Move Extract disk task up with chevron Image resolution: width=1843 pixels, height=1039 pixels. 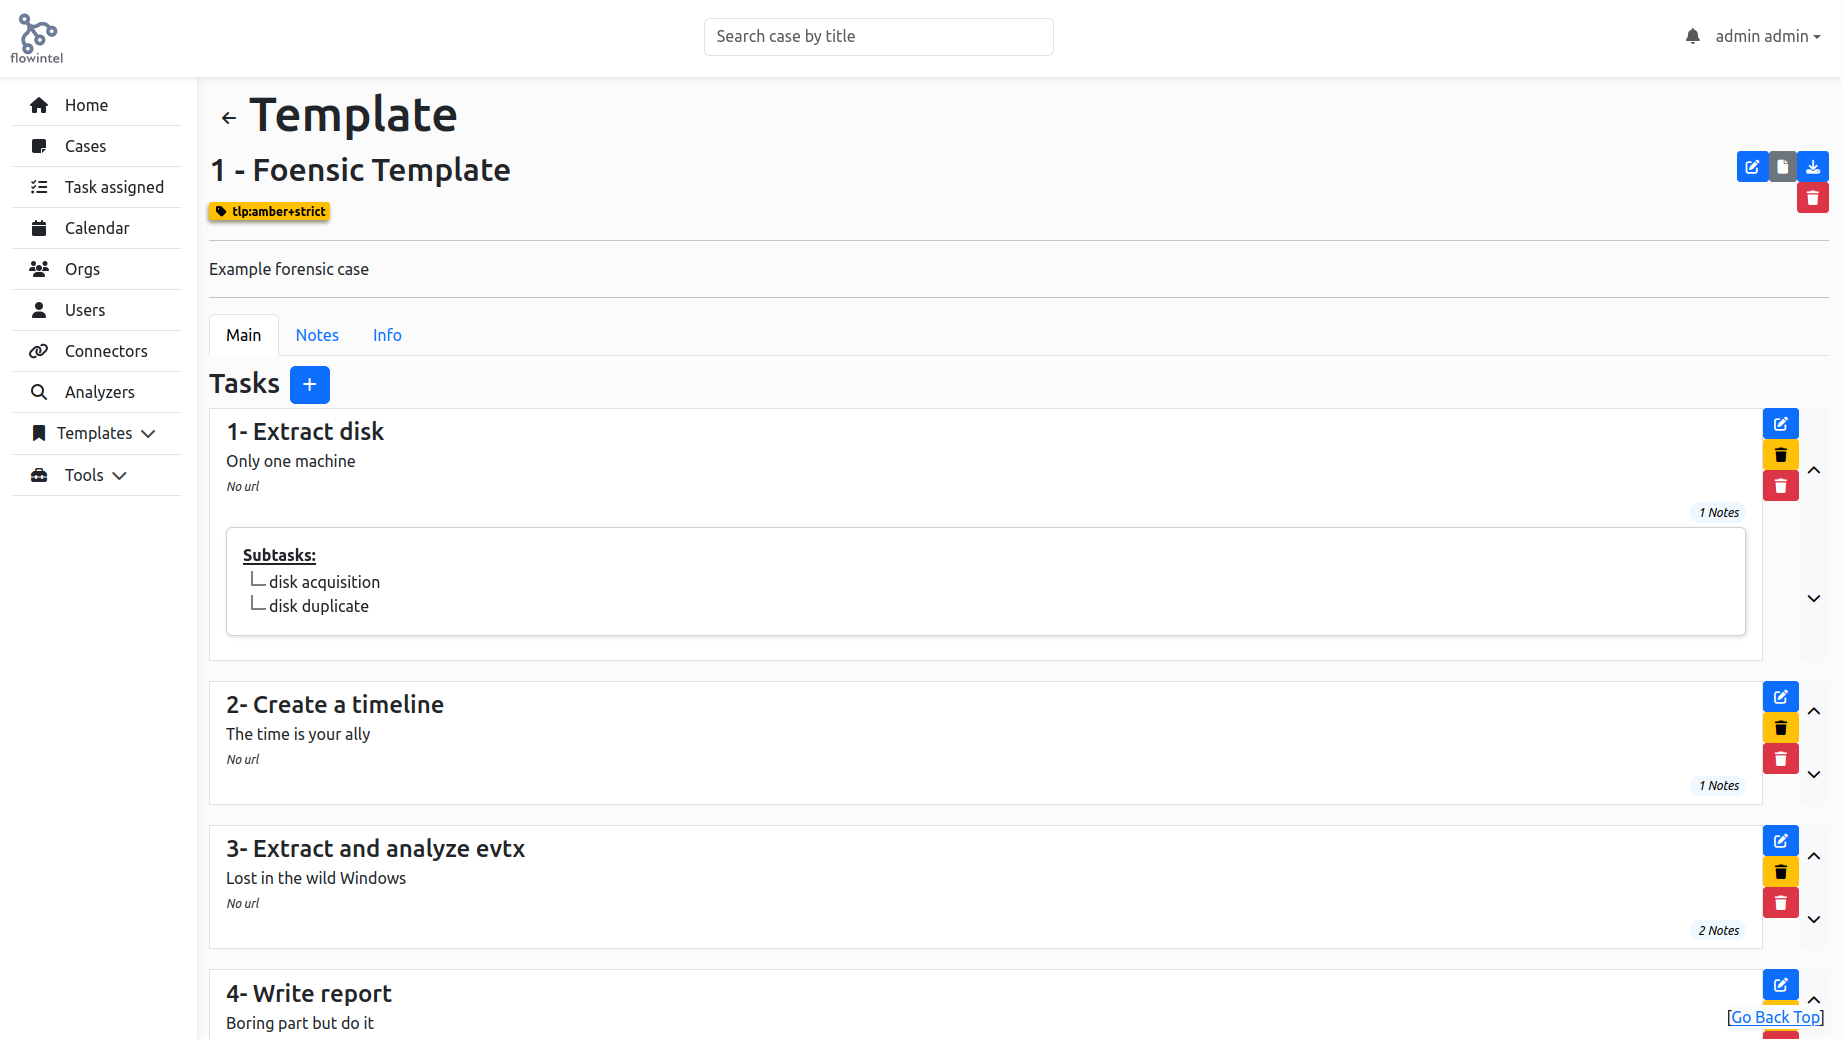(x=1814, y=471)
